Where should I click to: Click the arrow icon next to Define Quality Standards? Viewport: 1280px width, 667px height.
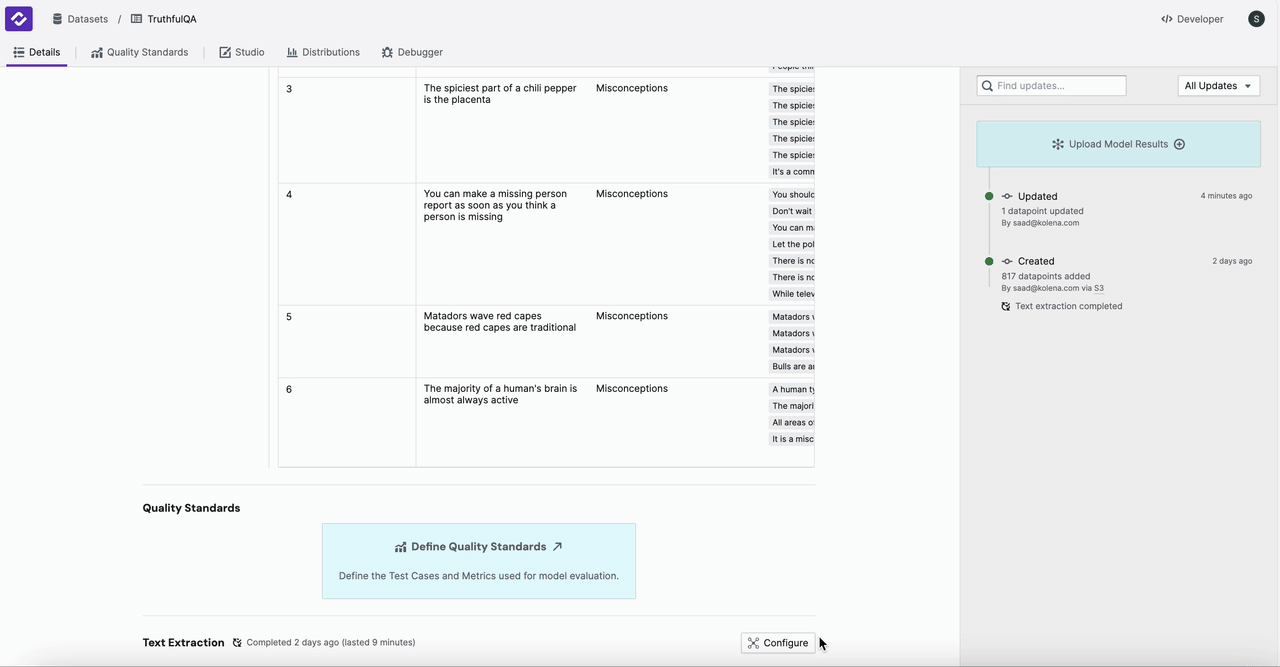click(x=558, y=547)
